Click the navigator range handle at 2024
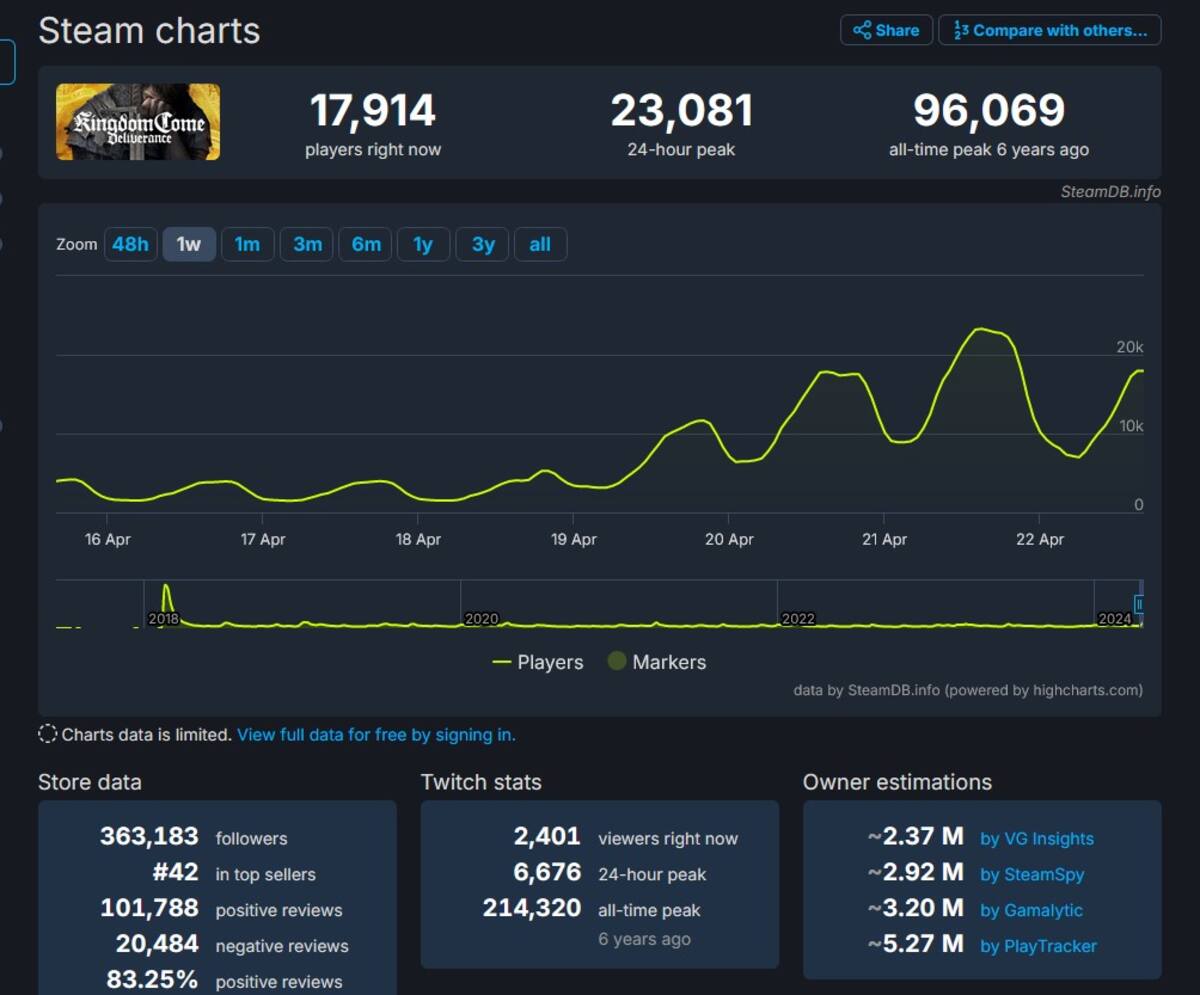 pyautogui.click(x=1139, y=604)
